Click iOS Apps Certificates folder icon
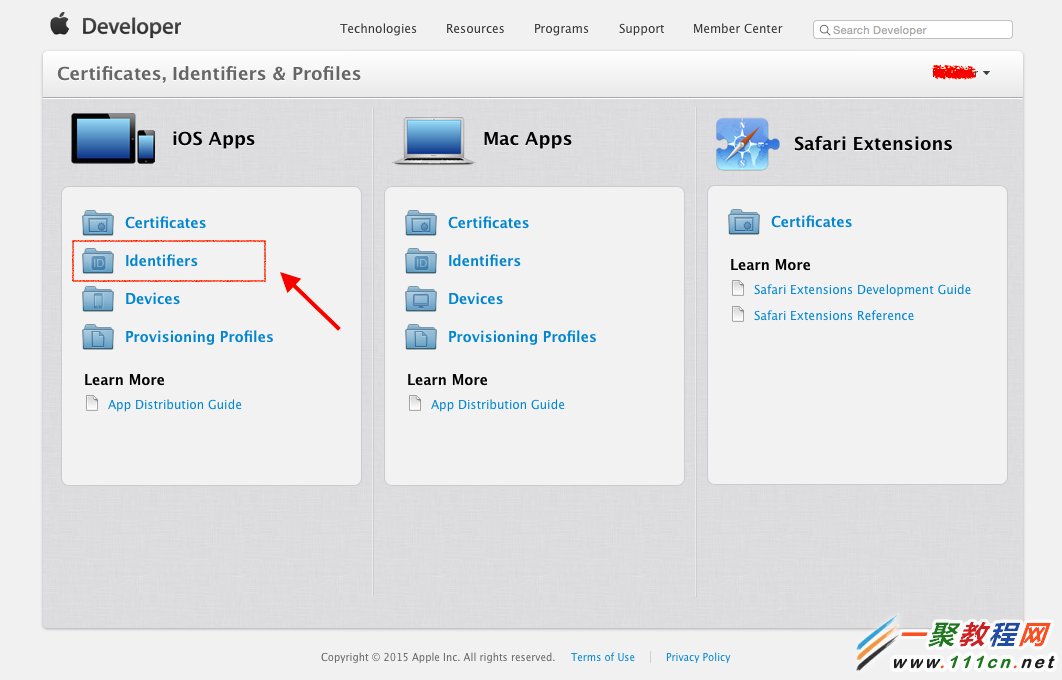1062x680 pixels. [98, 222]
